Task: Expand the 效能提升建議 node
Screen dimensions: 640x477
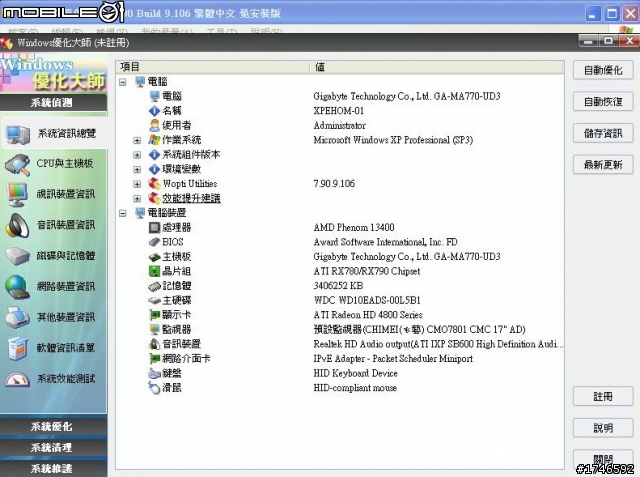Action: [x=137, y=199]
